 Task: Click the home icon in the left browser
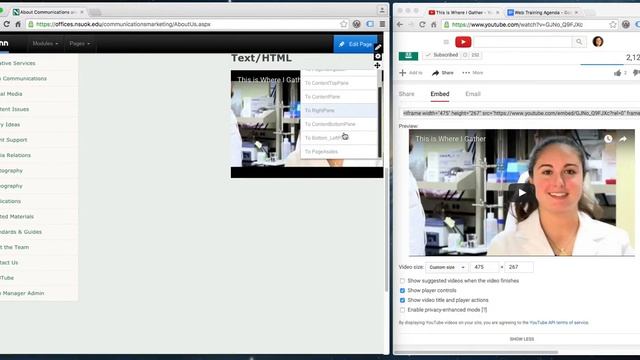18,24
